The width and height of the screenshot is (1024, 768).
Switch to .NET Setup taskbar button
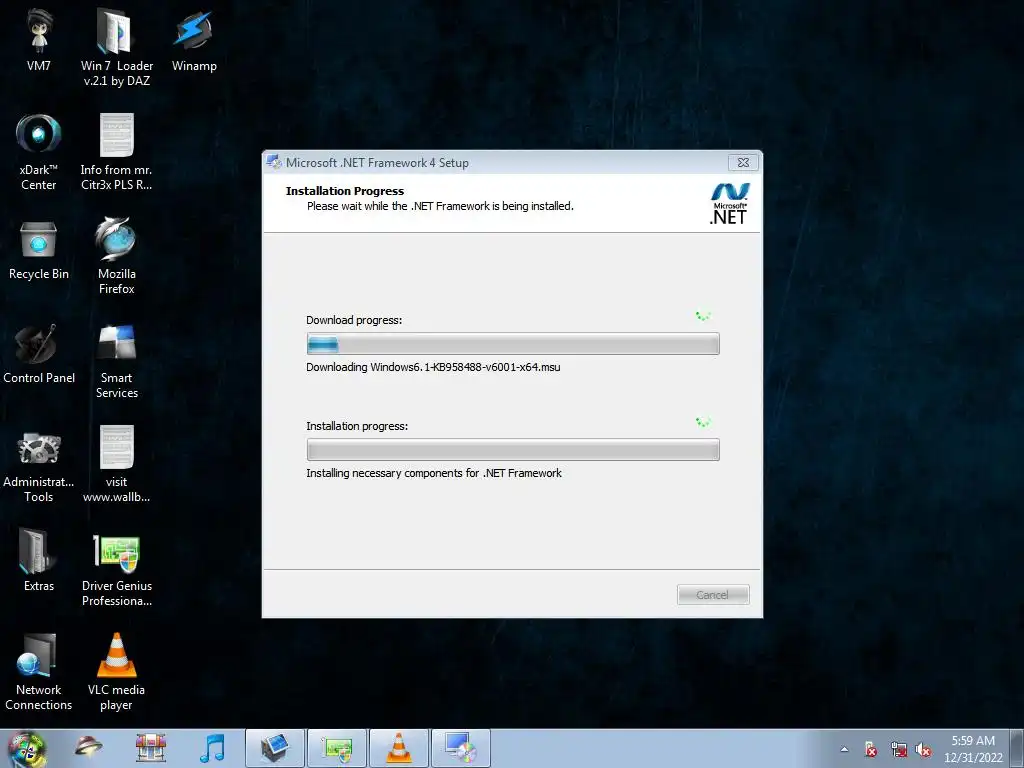(461, 748)
